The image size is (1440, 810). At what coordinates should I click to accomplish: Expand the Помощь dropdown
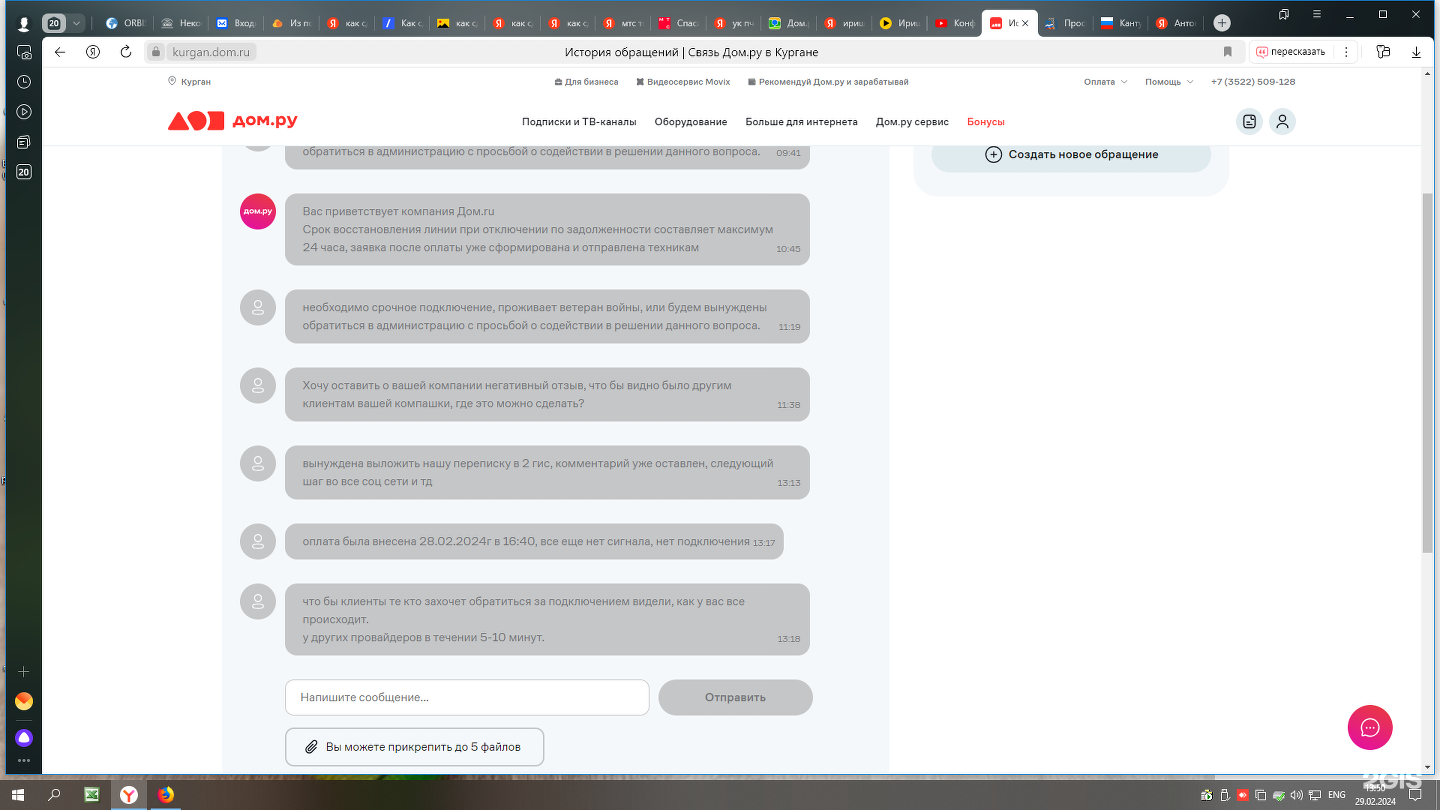pos(1169,82)
